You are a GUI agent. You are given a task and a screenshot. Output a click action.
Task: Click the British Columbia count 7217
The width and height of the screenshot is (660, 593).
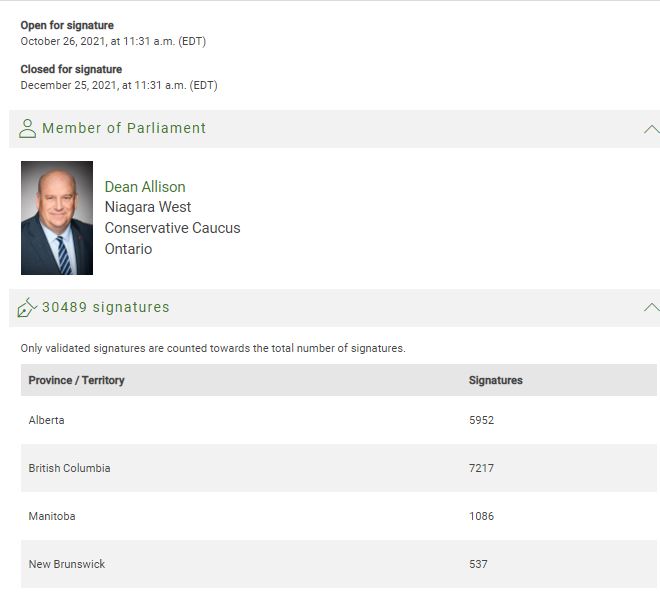click(482, 468)
